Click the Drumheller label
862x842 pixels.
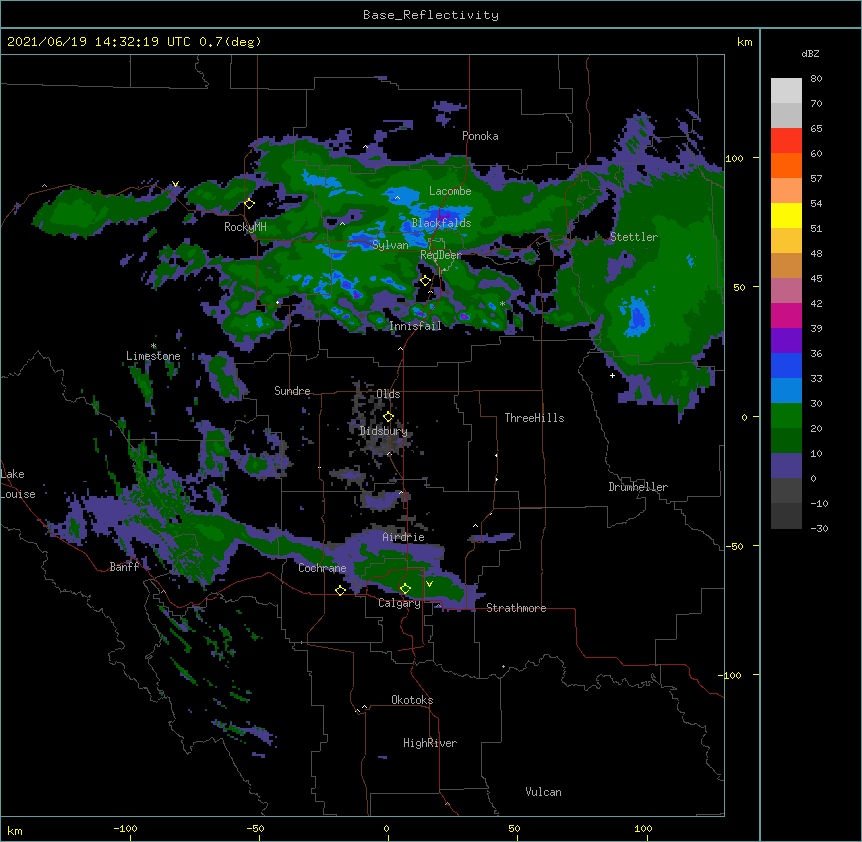point(638,487)
